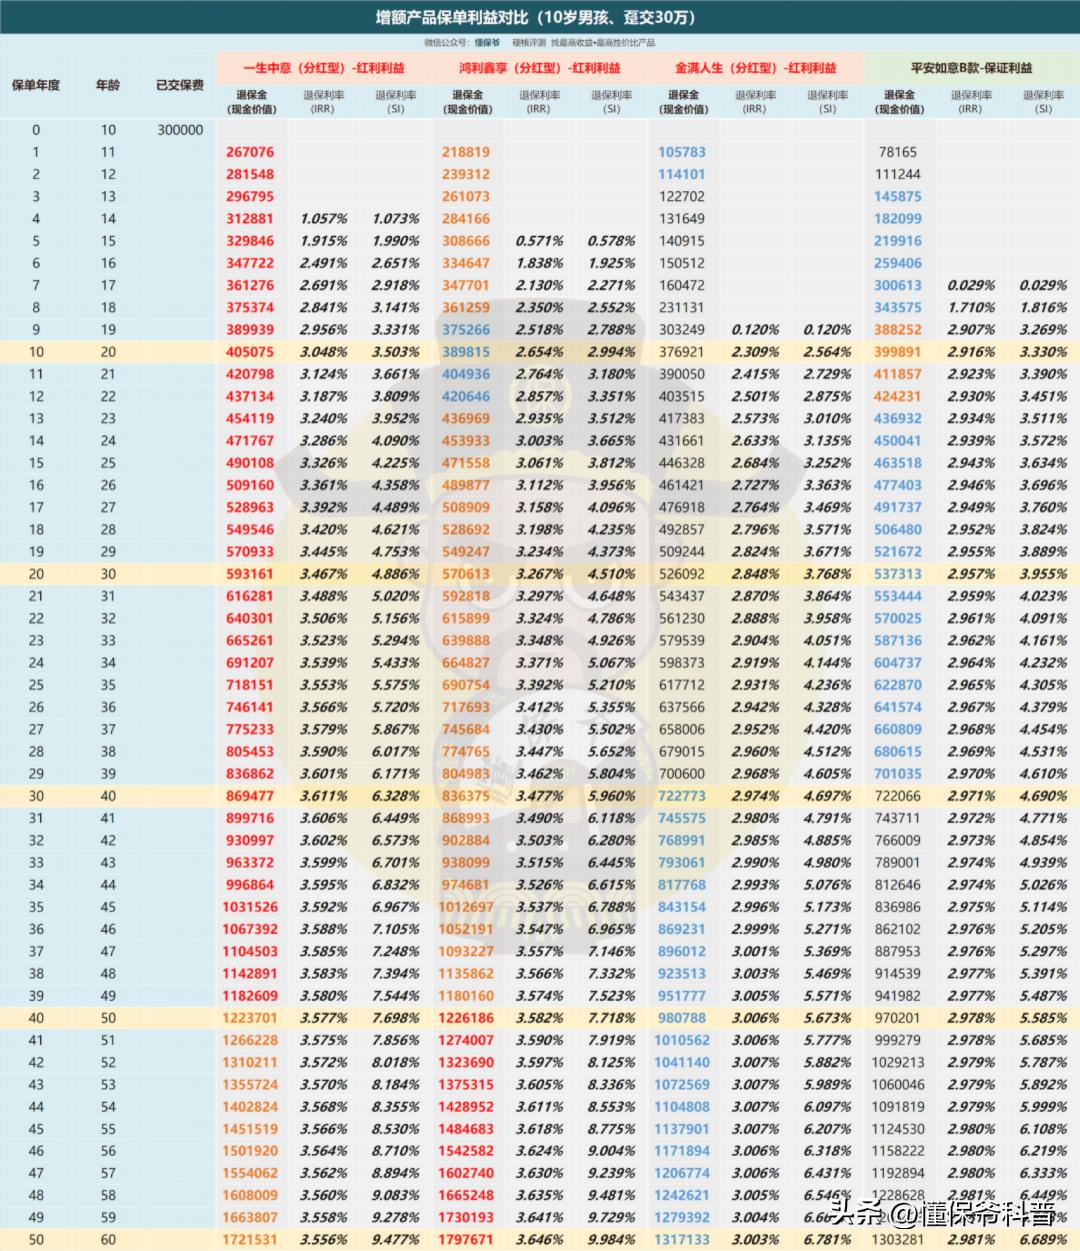The width and height of the screenshot is (1080, 1251).
Task: Open the 头条 @懂保爷科普 watermark
Action: click(x=941, y=1214)
